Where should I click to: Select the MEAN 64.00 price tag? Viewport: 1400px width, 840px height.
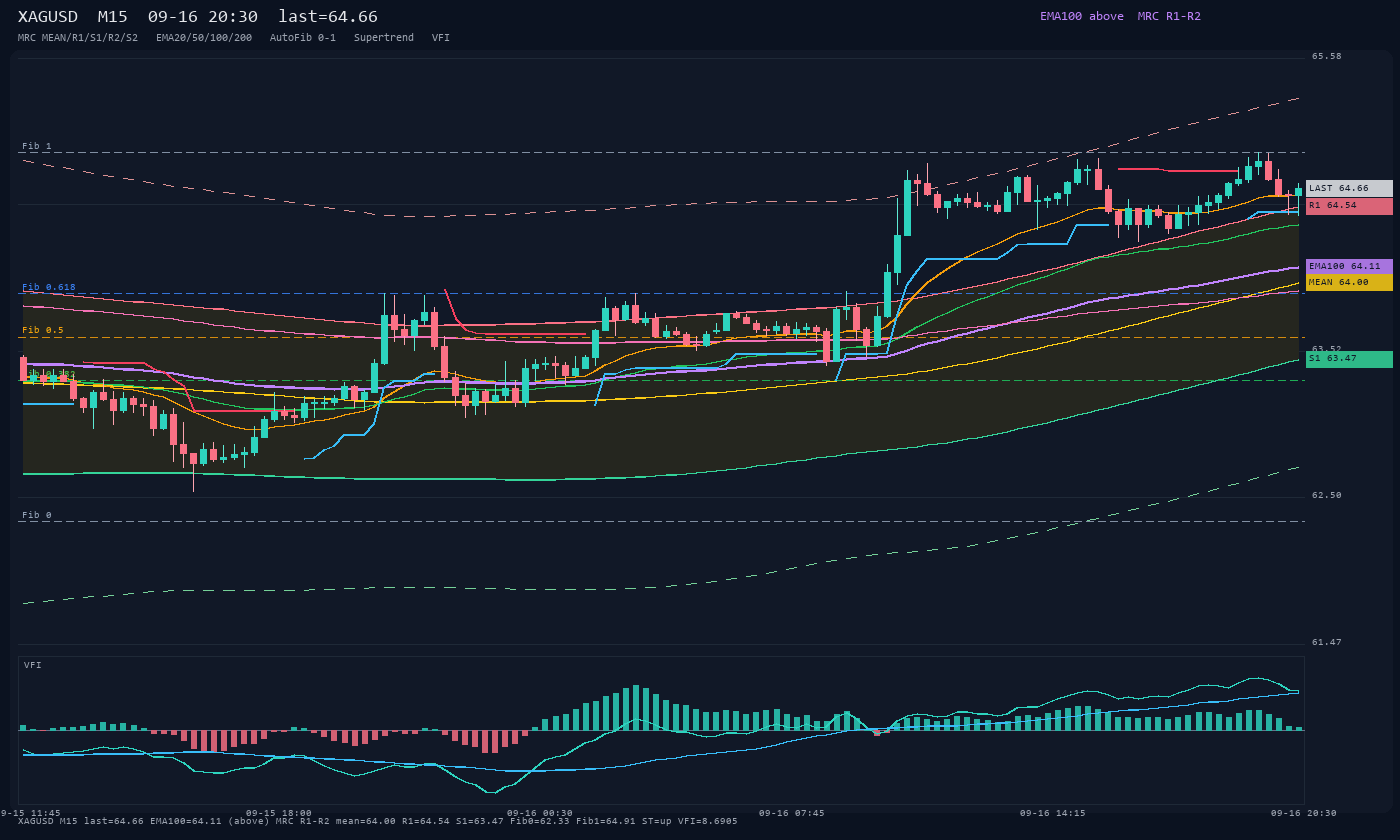pyautogui.click(x=1349, y=283)
